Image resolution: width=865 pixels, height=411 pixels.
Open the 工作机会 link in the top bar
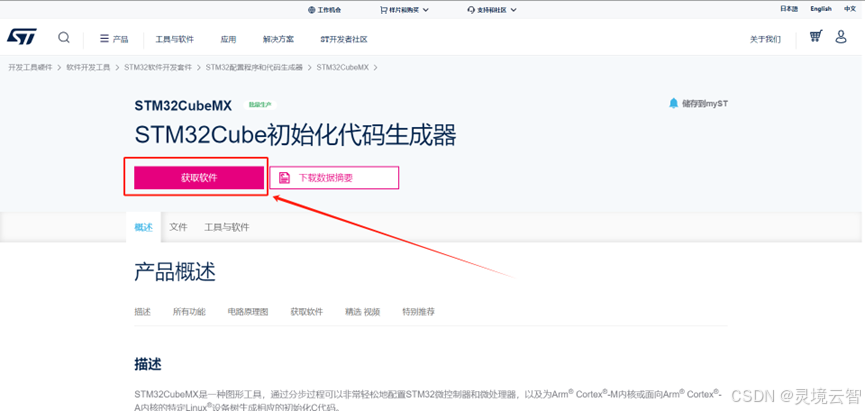(324, 9)
